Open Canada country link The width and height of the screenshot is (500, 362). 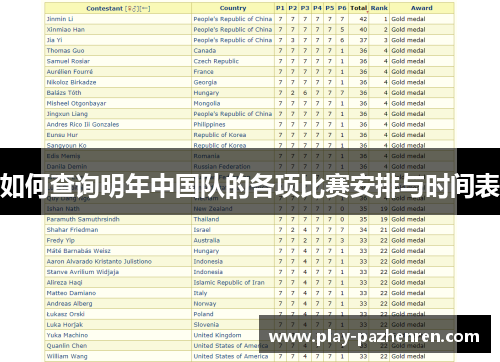pos(205,51)
